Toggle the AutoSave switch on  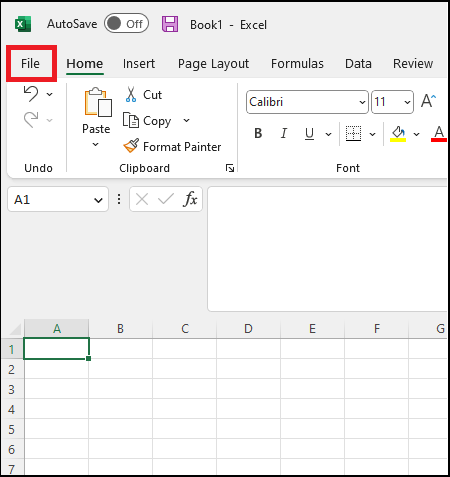(126, 23)
